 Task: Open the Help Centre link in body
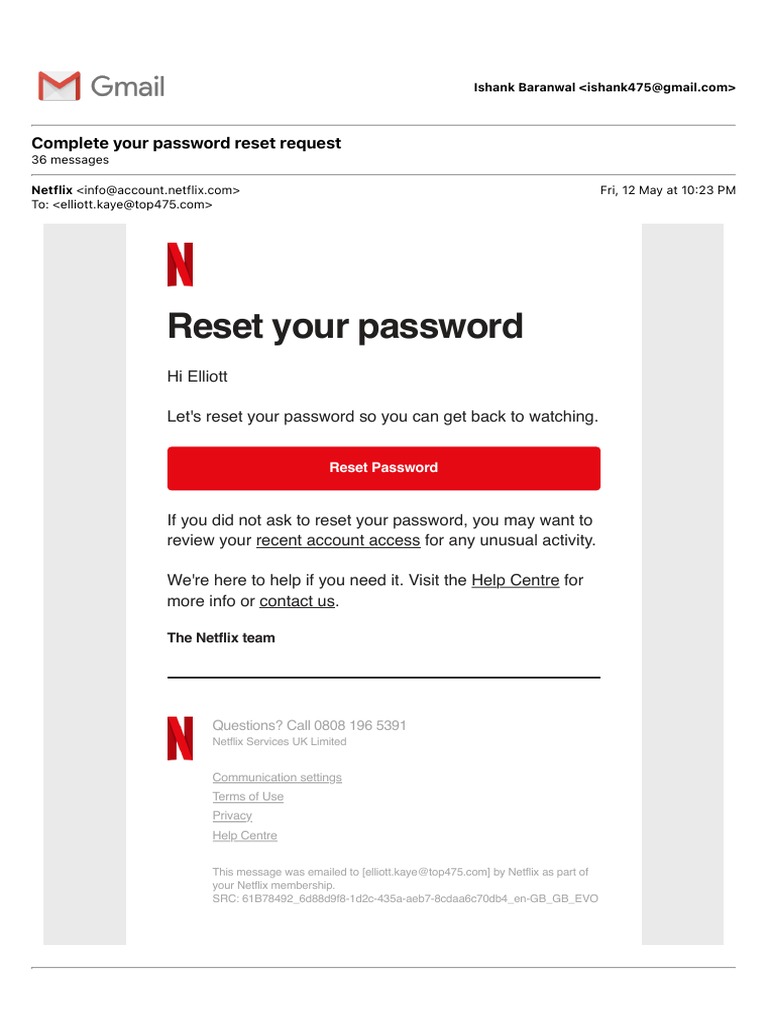tap(515, 581)
